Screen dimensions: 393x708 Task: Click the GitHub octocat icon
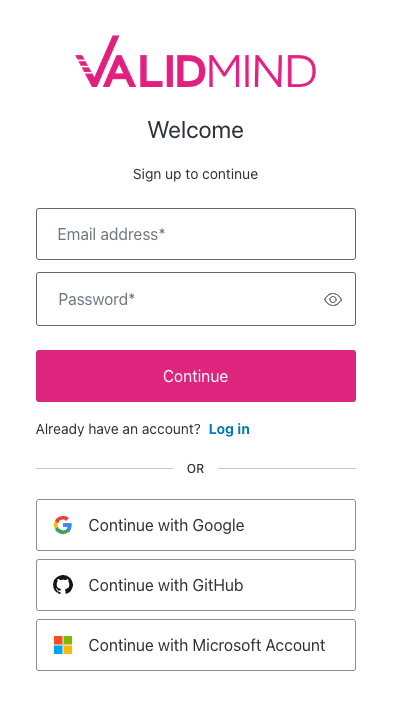63,585
